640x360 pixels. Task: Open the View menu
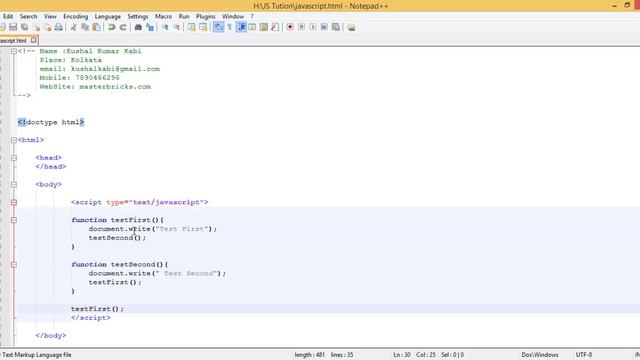click(50, 16)
